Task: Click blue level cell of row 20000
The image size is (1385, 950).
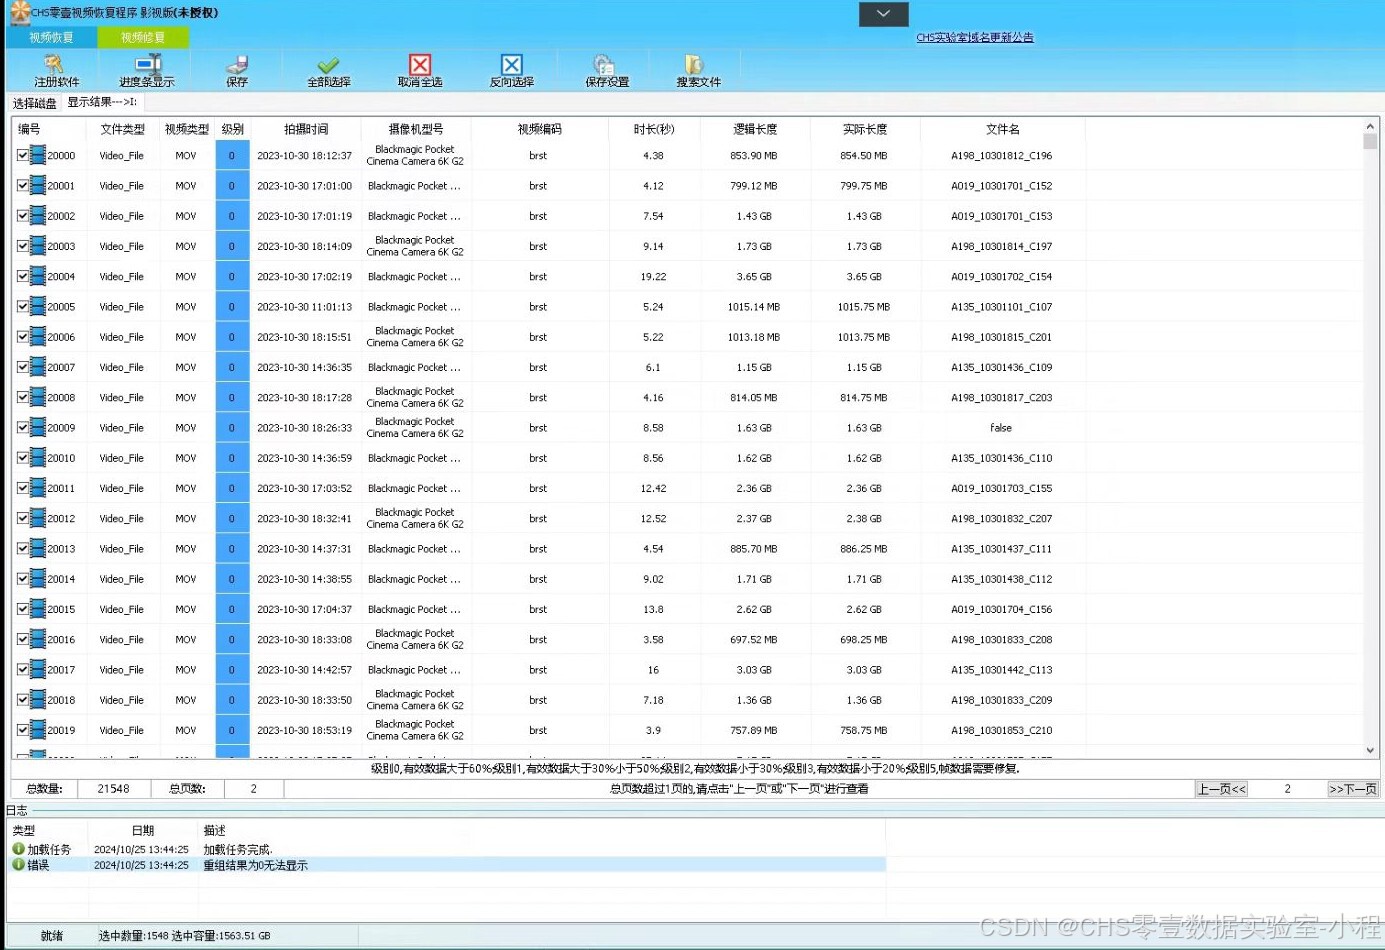Action: [232, 156]
